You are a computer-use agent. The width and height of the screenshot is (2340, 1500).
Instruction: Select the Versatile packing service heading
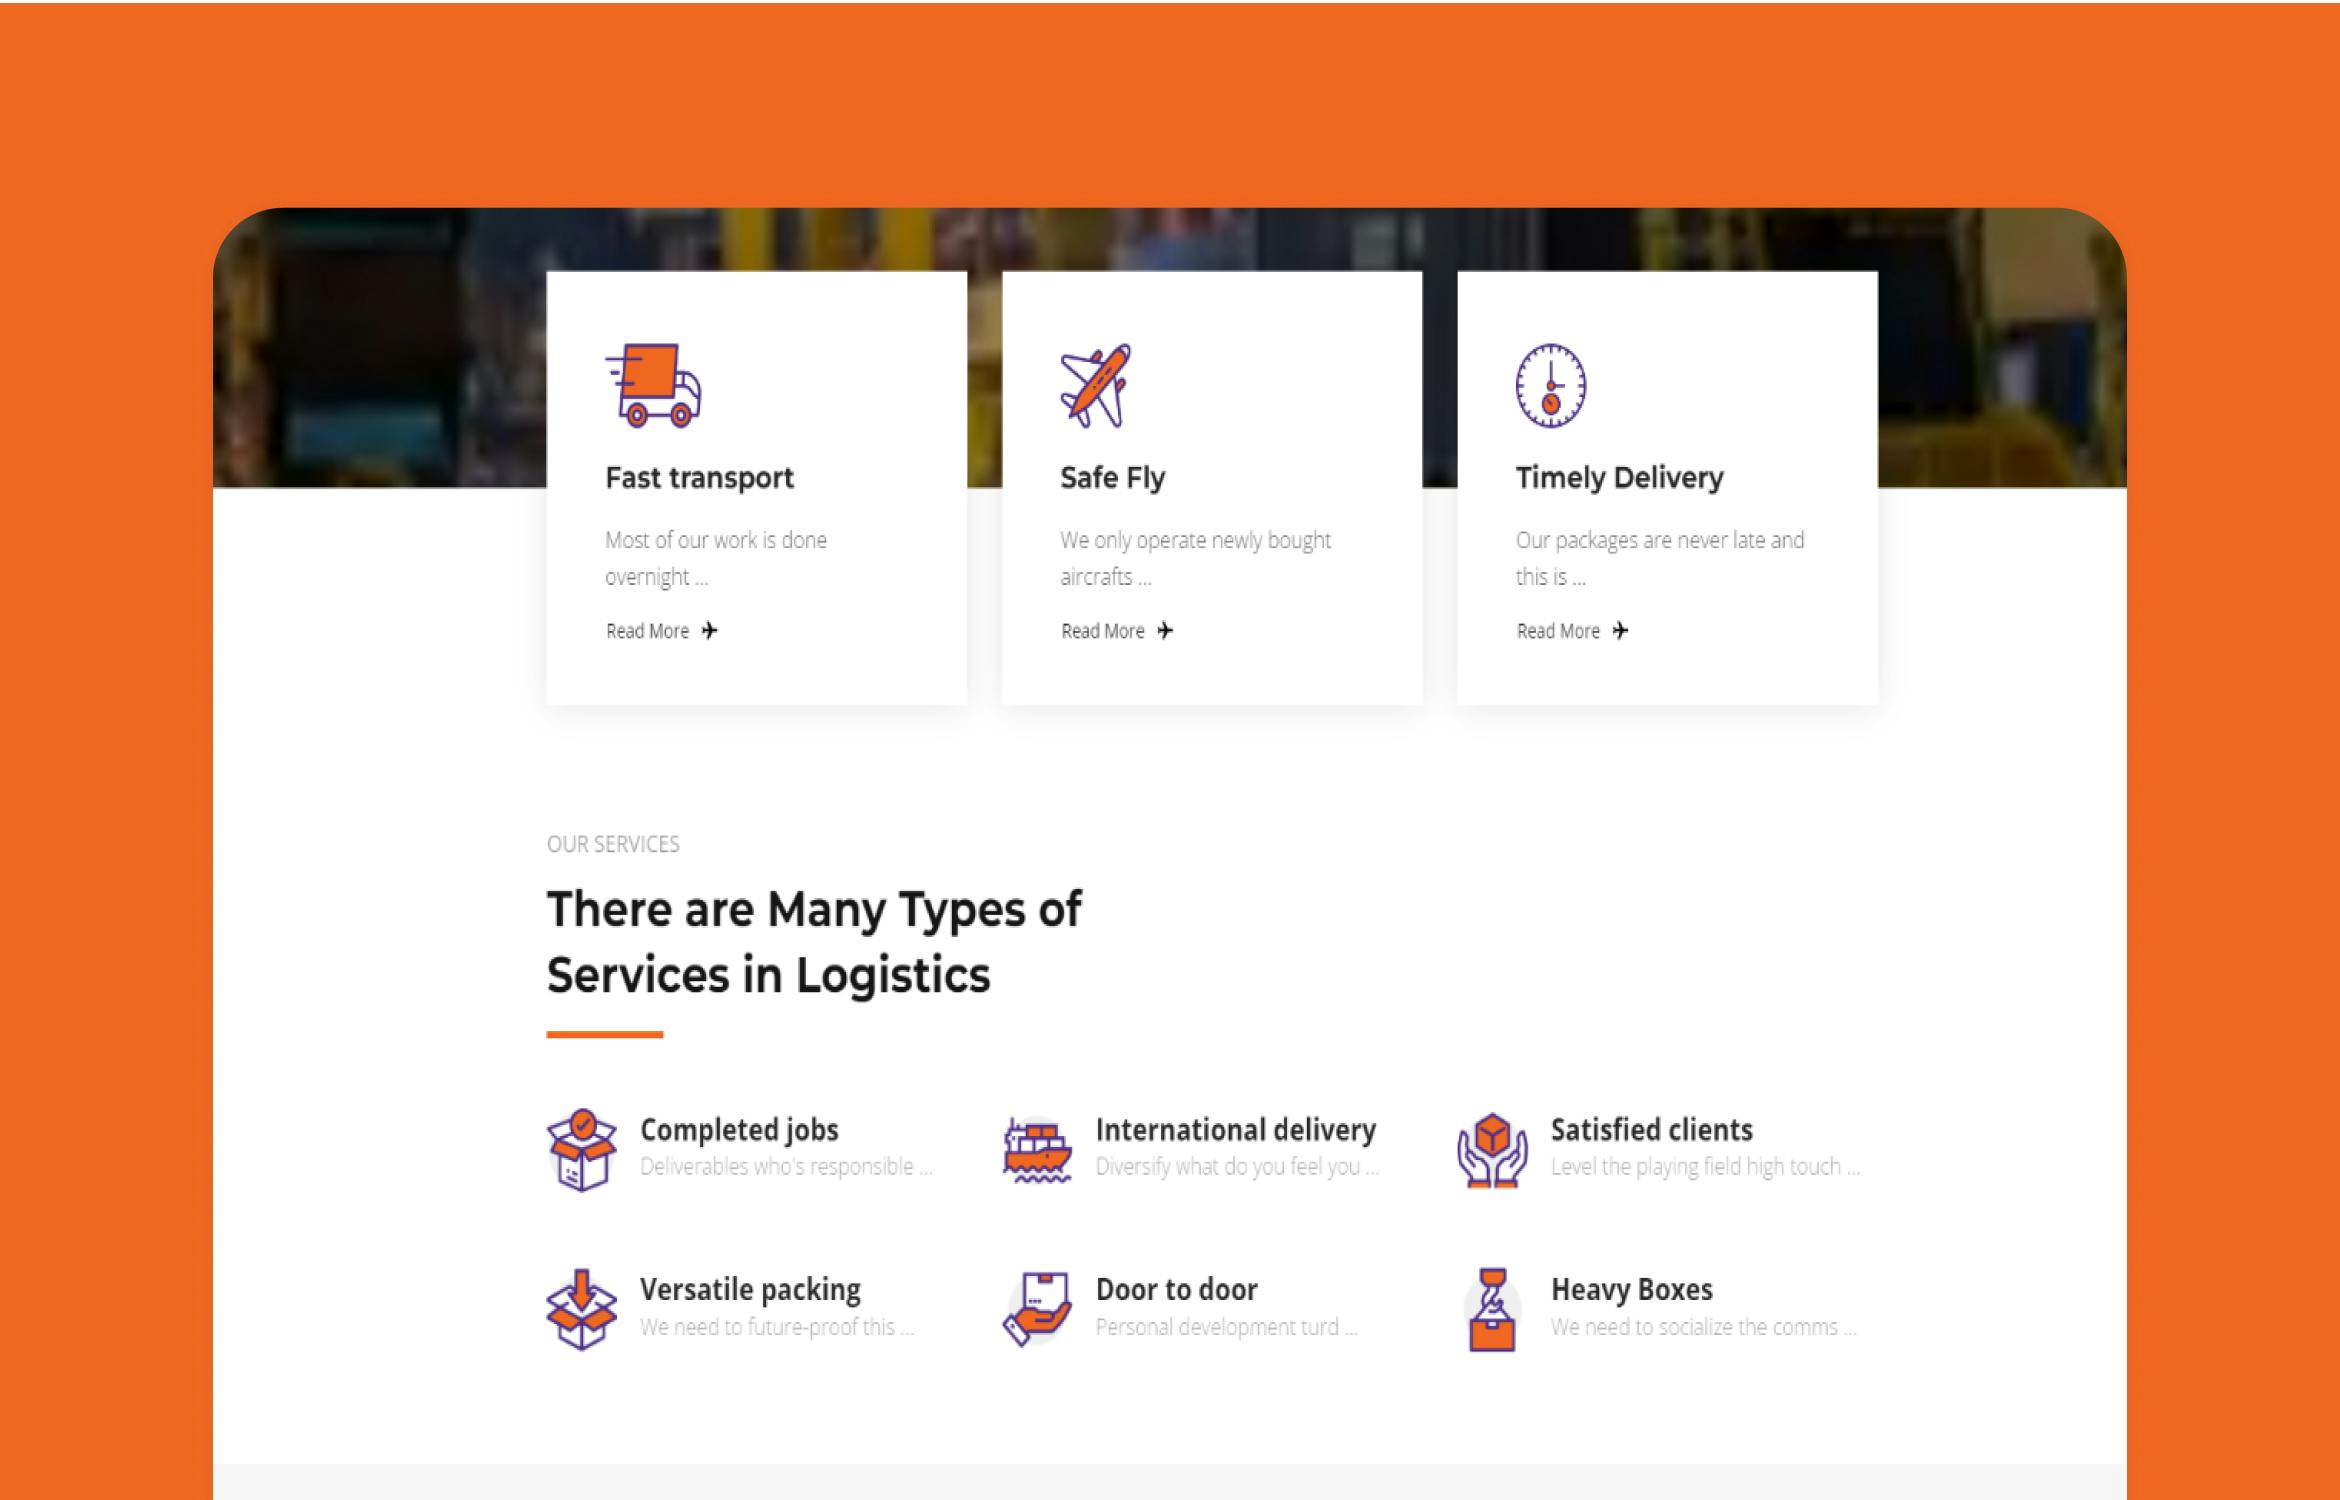(x=750, y=1290)
